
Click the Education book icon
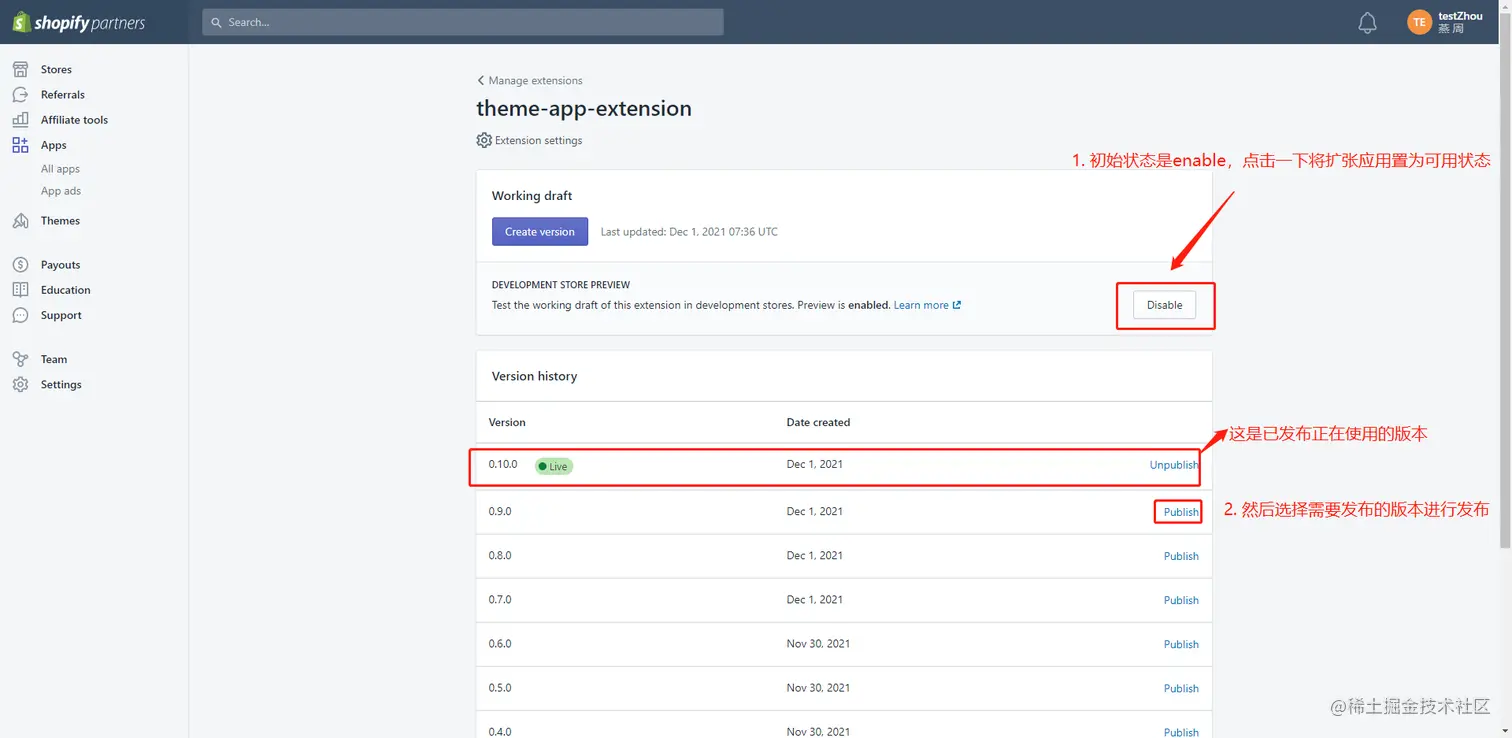pos(20,289)
